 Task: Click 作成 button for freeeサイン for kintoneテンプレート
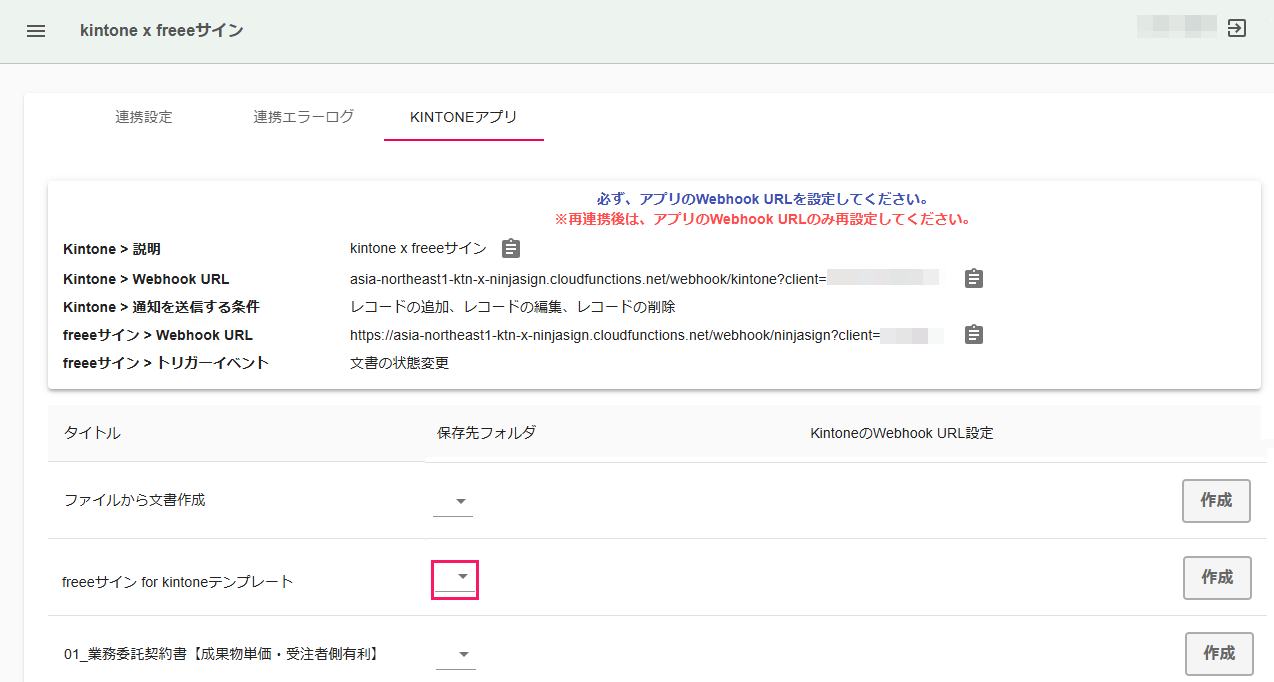point(1217,578)
